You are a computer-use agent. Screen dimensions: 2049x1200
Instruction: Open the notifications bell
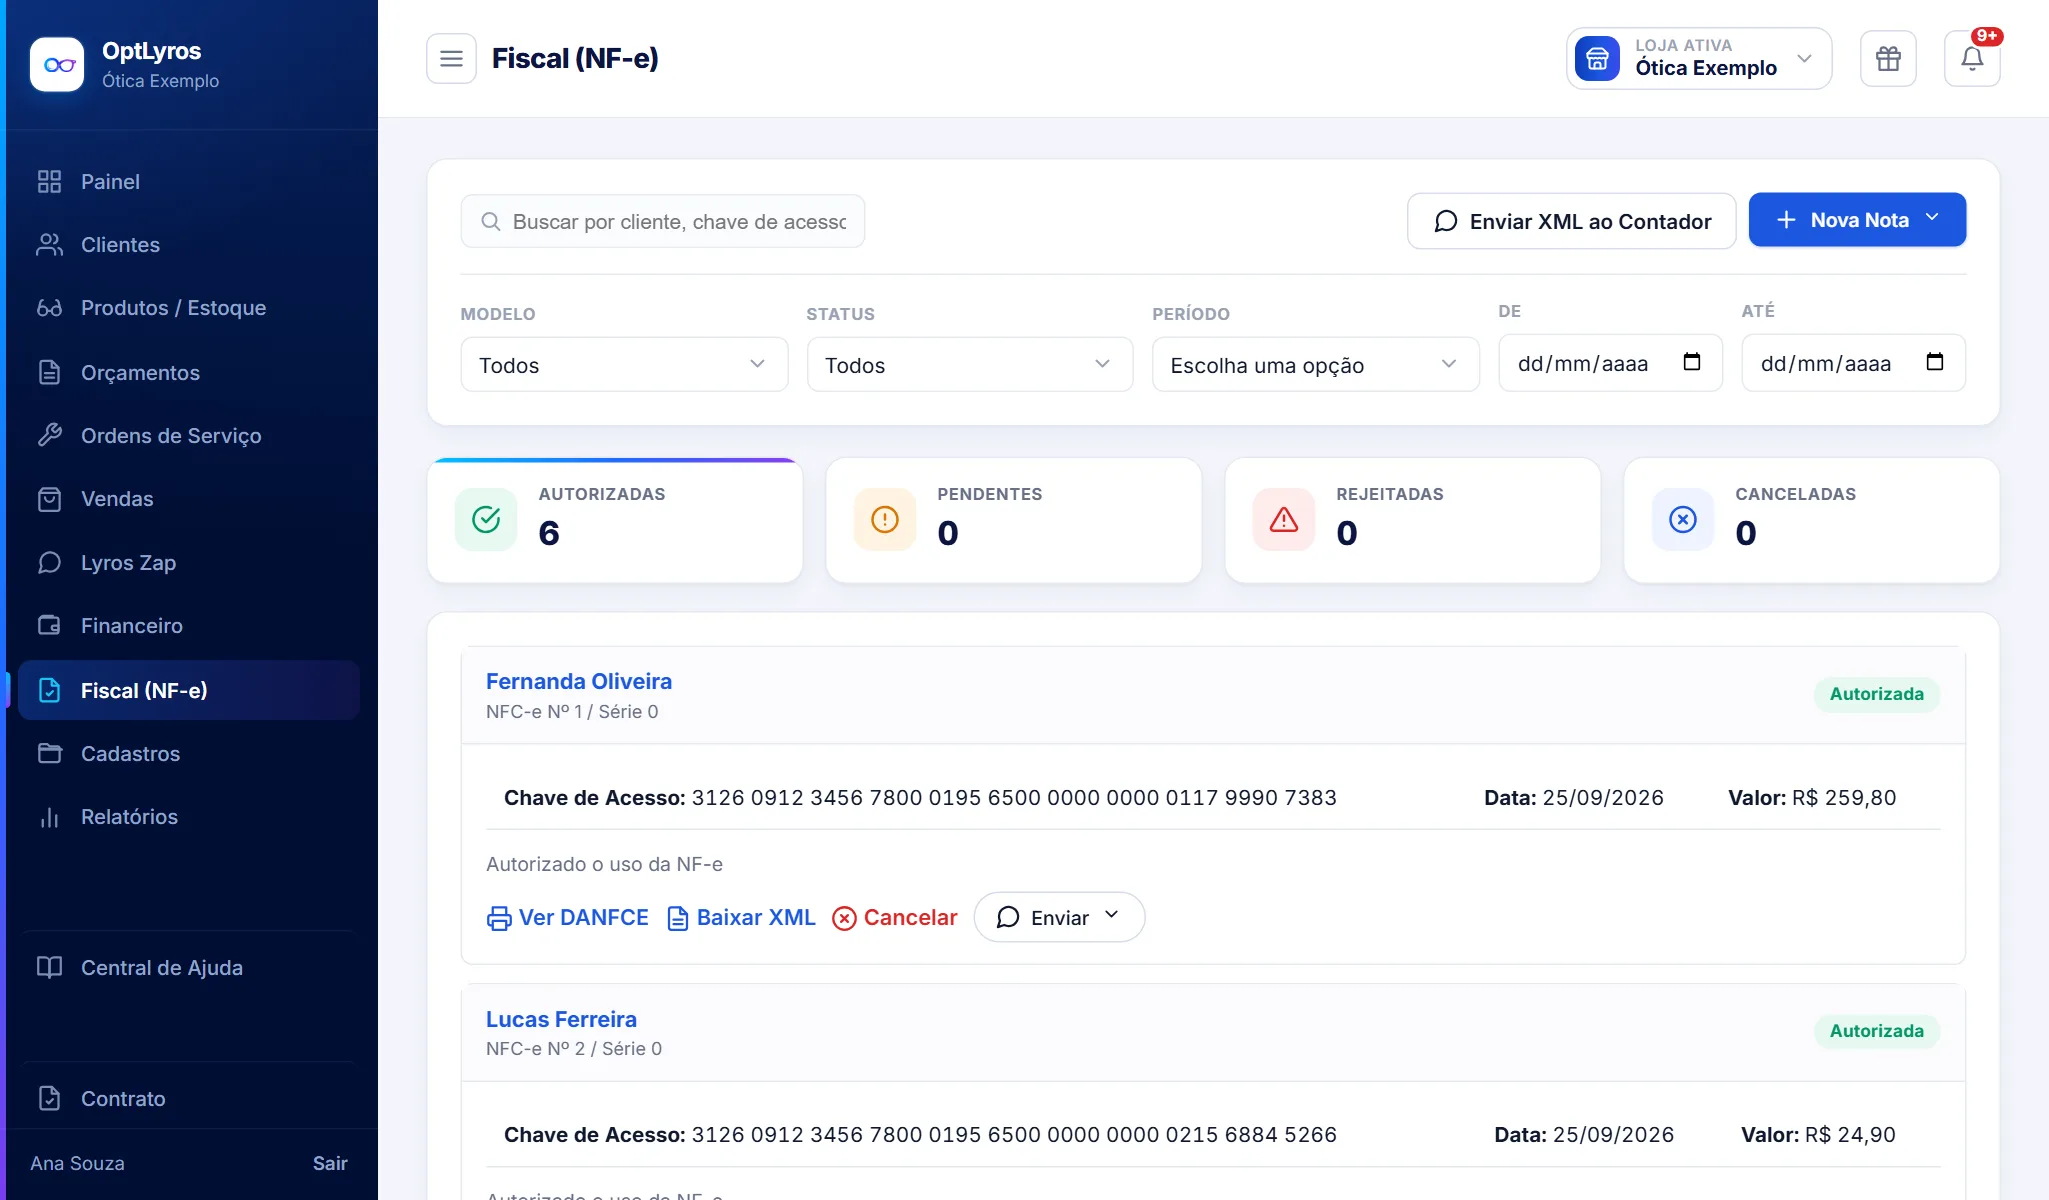(x=1972, y=59)
